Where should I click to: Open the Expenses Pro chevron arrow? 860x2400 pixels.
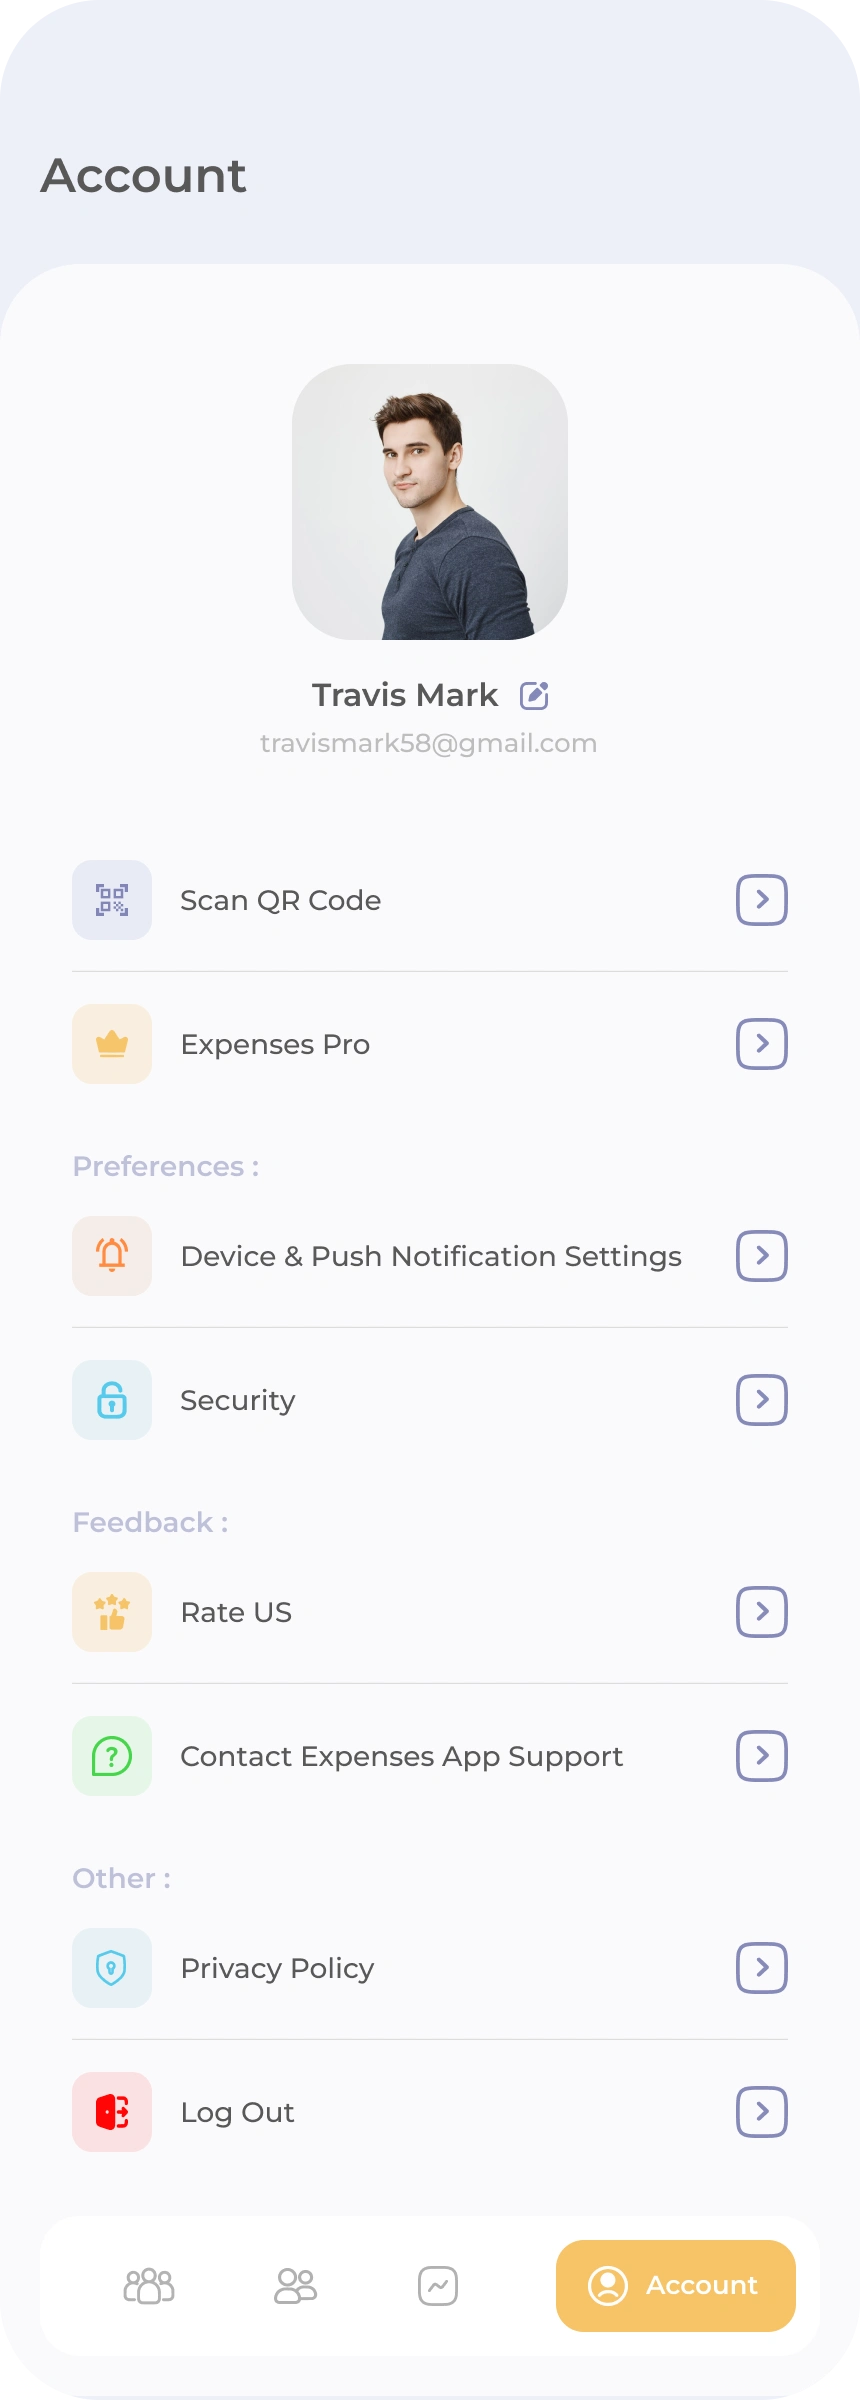tap(762, 1044)
